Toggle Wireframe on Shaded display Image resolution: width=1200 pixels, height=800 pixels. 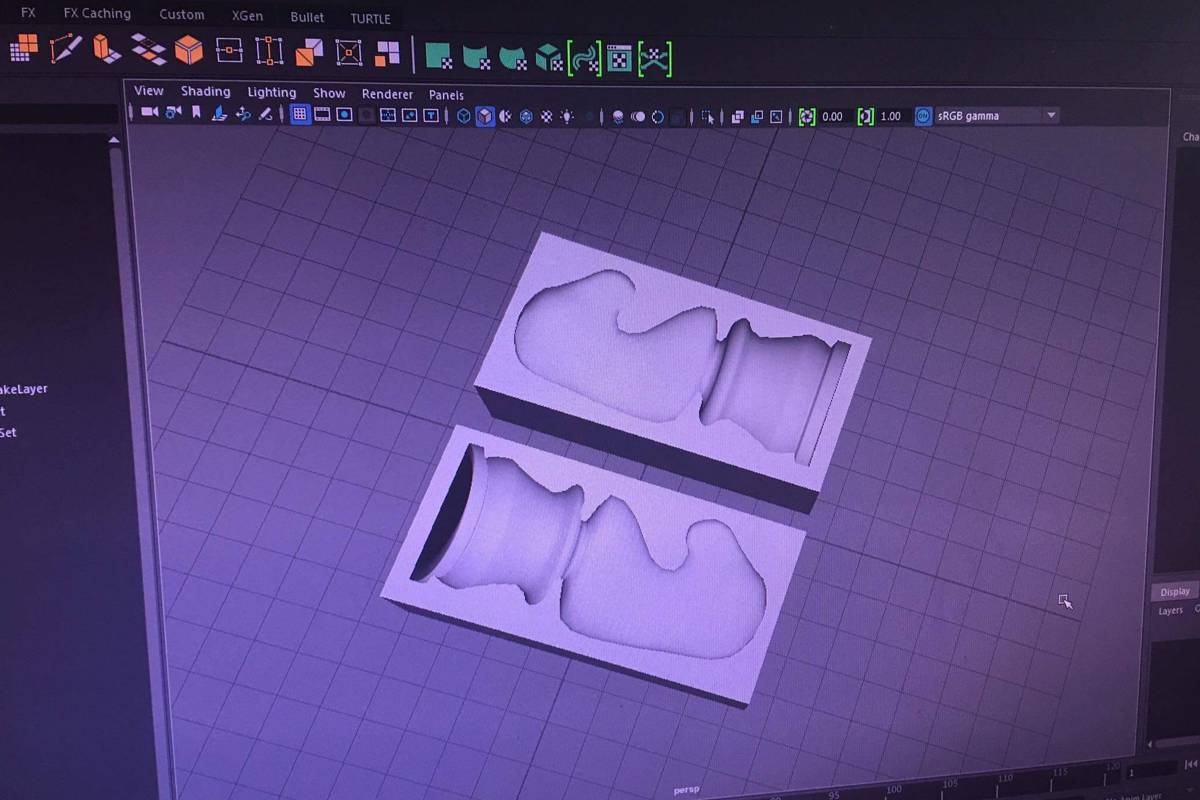click(526, 116)
